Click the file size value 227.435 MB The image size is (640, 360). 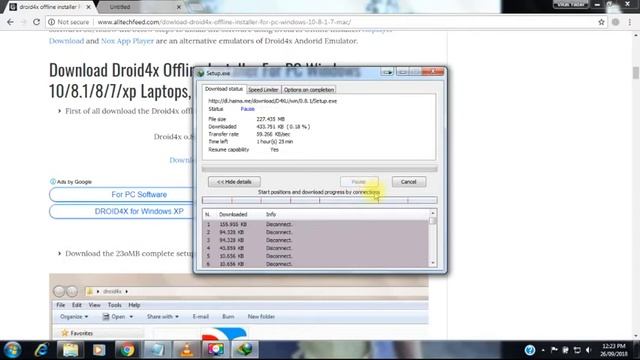pyautogui.click(x=271, y=119)
